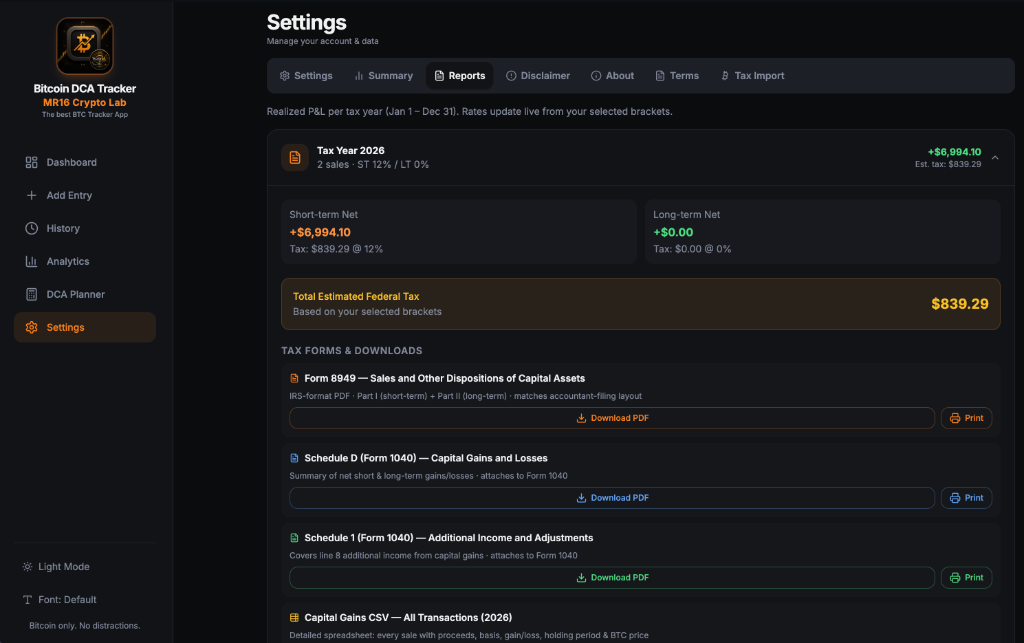1024x643 pixels.
Task: Click the TAX FORMS & DOWNLOADS heading
Action: (351, 351)
